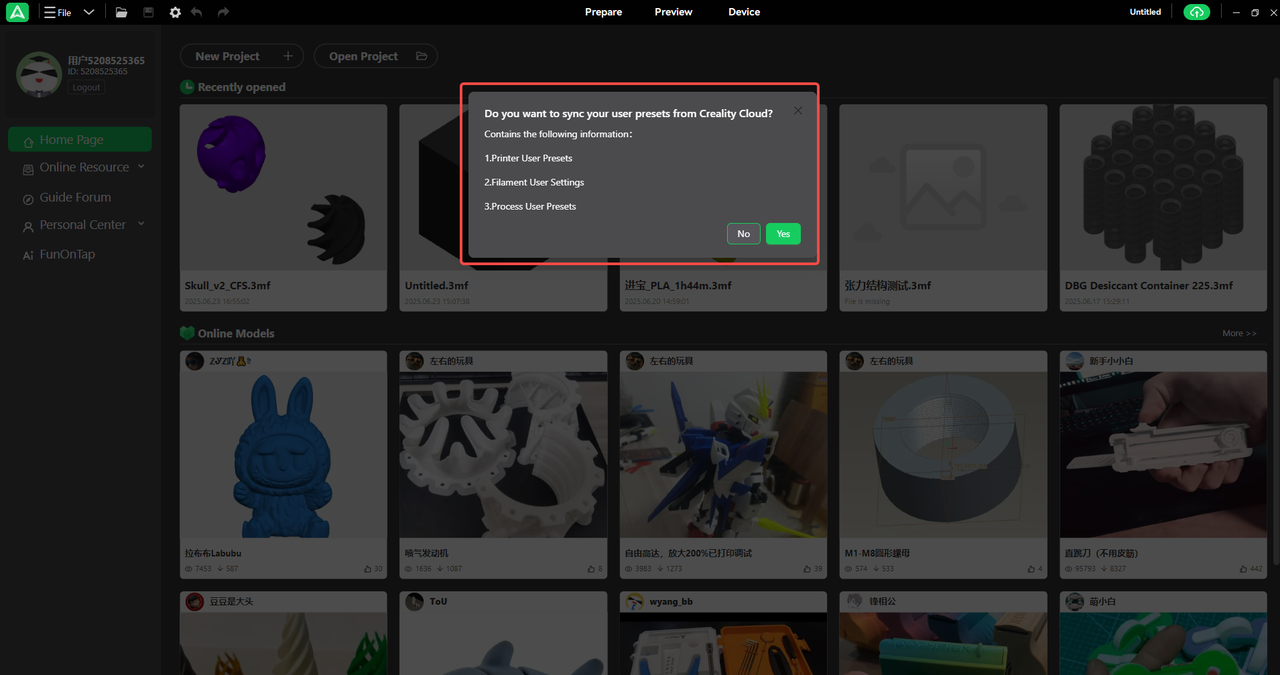This screenshot has height=675, width=1280.
Task: Click the like icon on Labubu card
Action: [x=368, y=569]
